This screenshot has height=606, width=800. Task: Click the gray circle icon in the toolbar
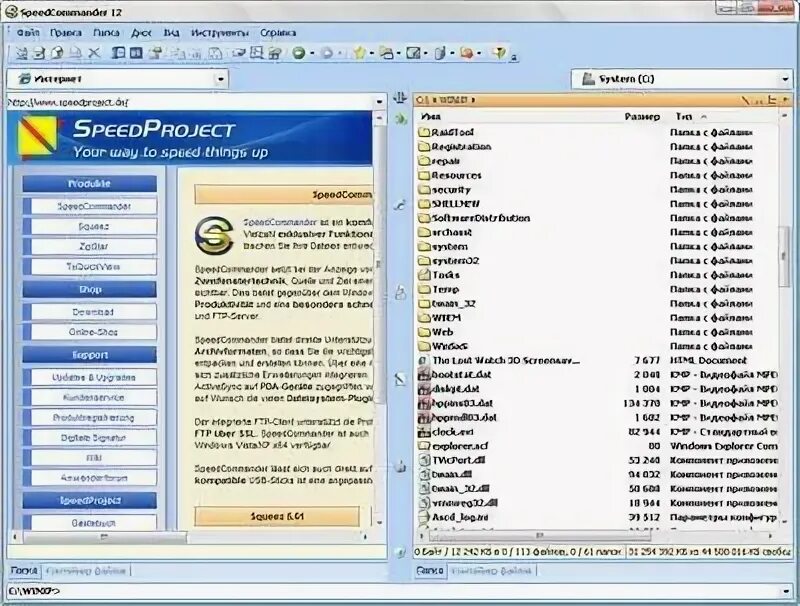(328, 53)
